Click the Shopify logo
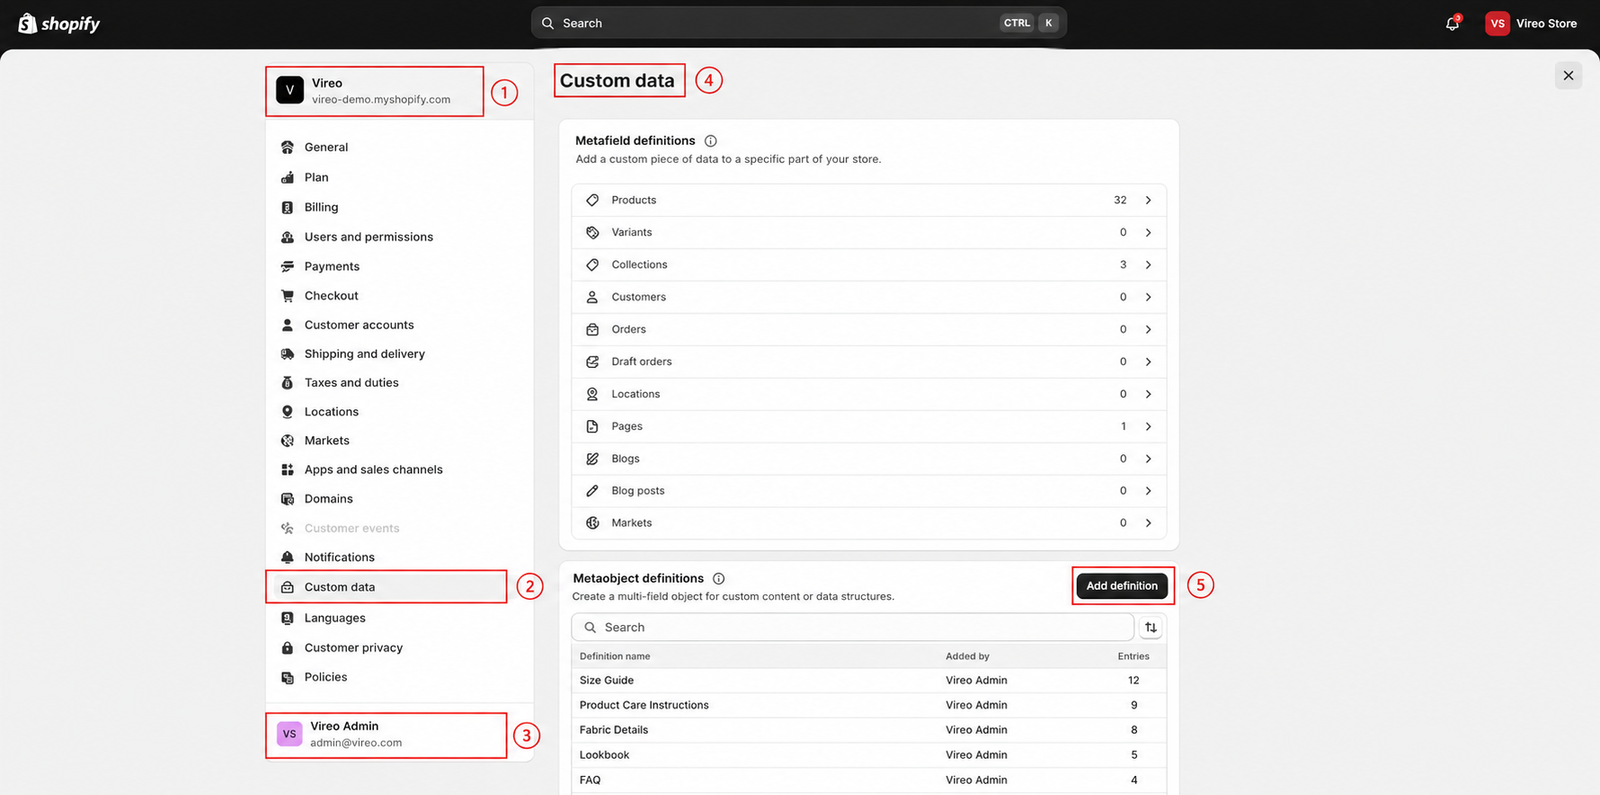The height and width of the screenshot is (795, 1600). coord(59,23)
